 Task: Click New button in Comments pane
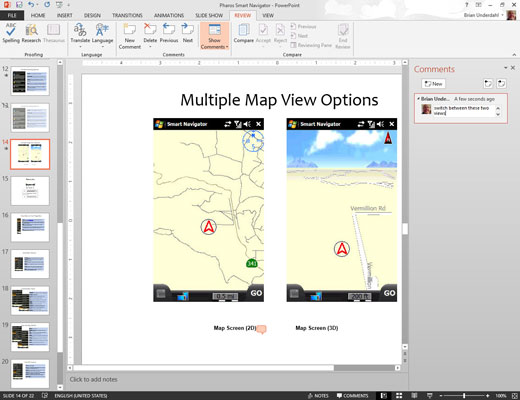[x=433, y=84]
